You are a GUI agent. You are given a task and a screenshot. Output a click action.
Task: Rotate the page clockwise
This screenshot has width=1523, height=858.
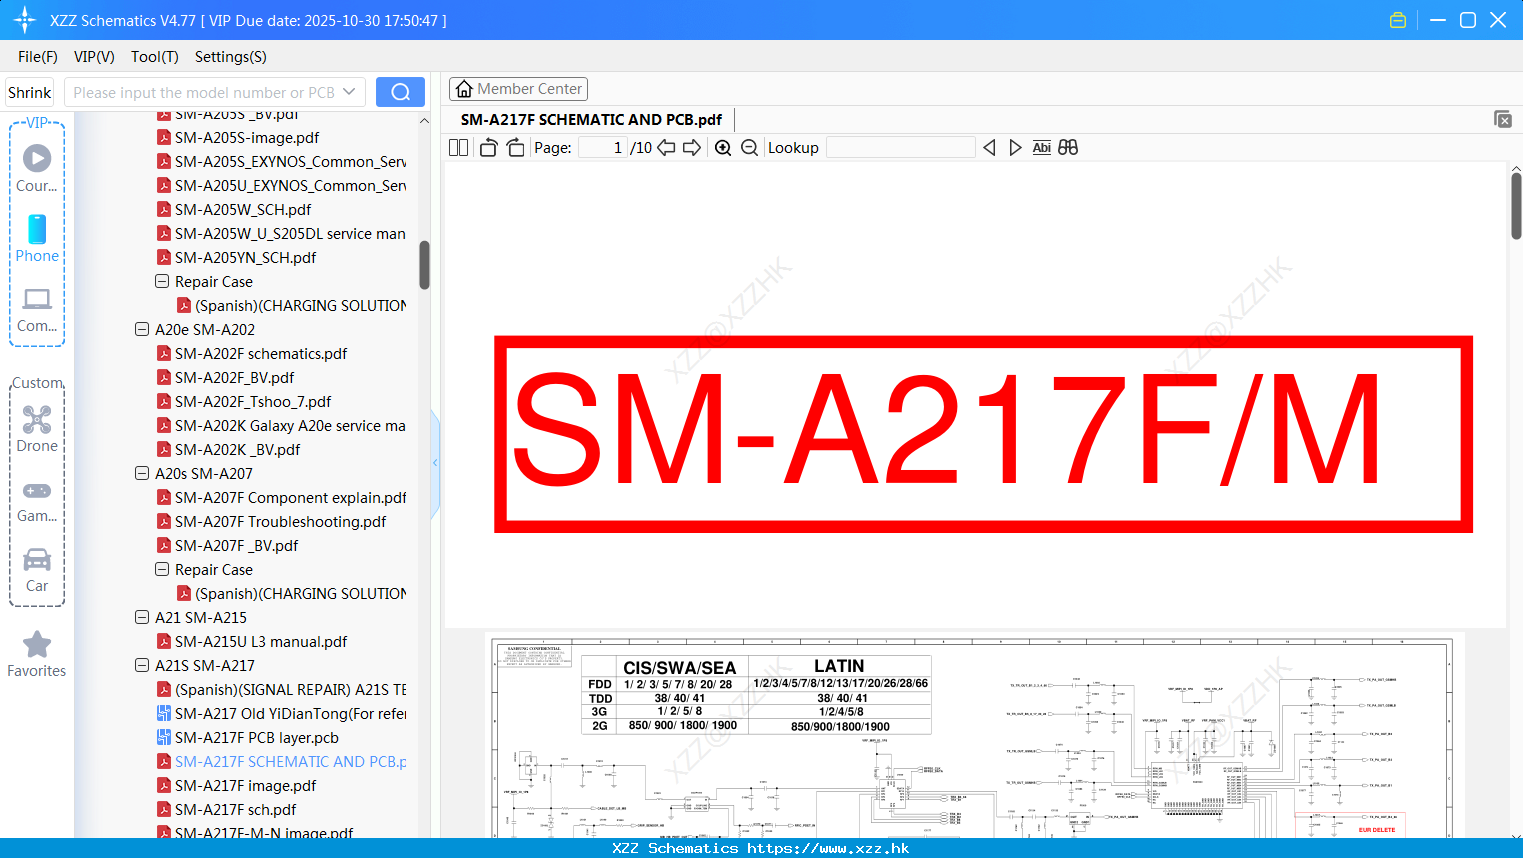point(515,148)
